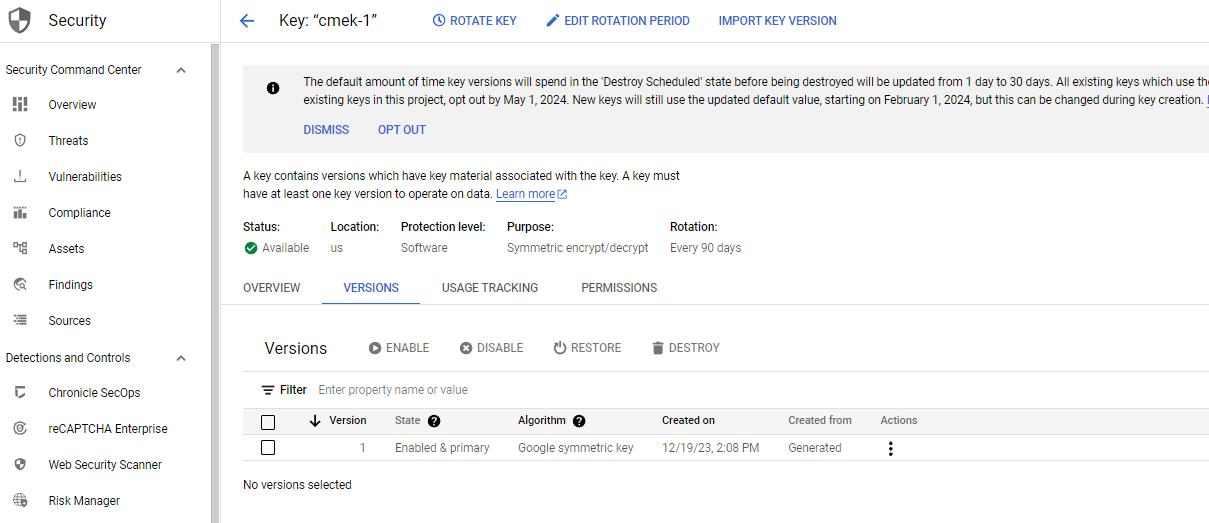Toggle the select-all checkbox in table header
The width and height of the screenshot is (1209, 523).
point(268,421)
